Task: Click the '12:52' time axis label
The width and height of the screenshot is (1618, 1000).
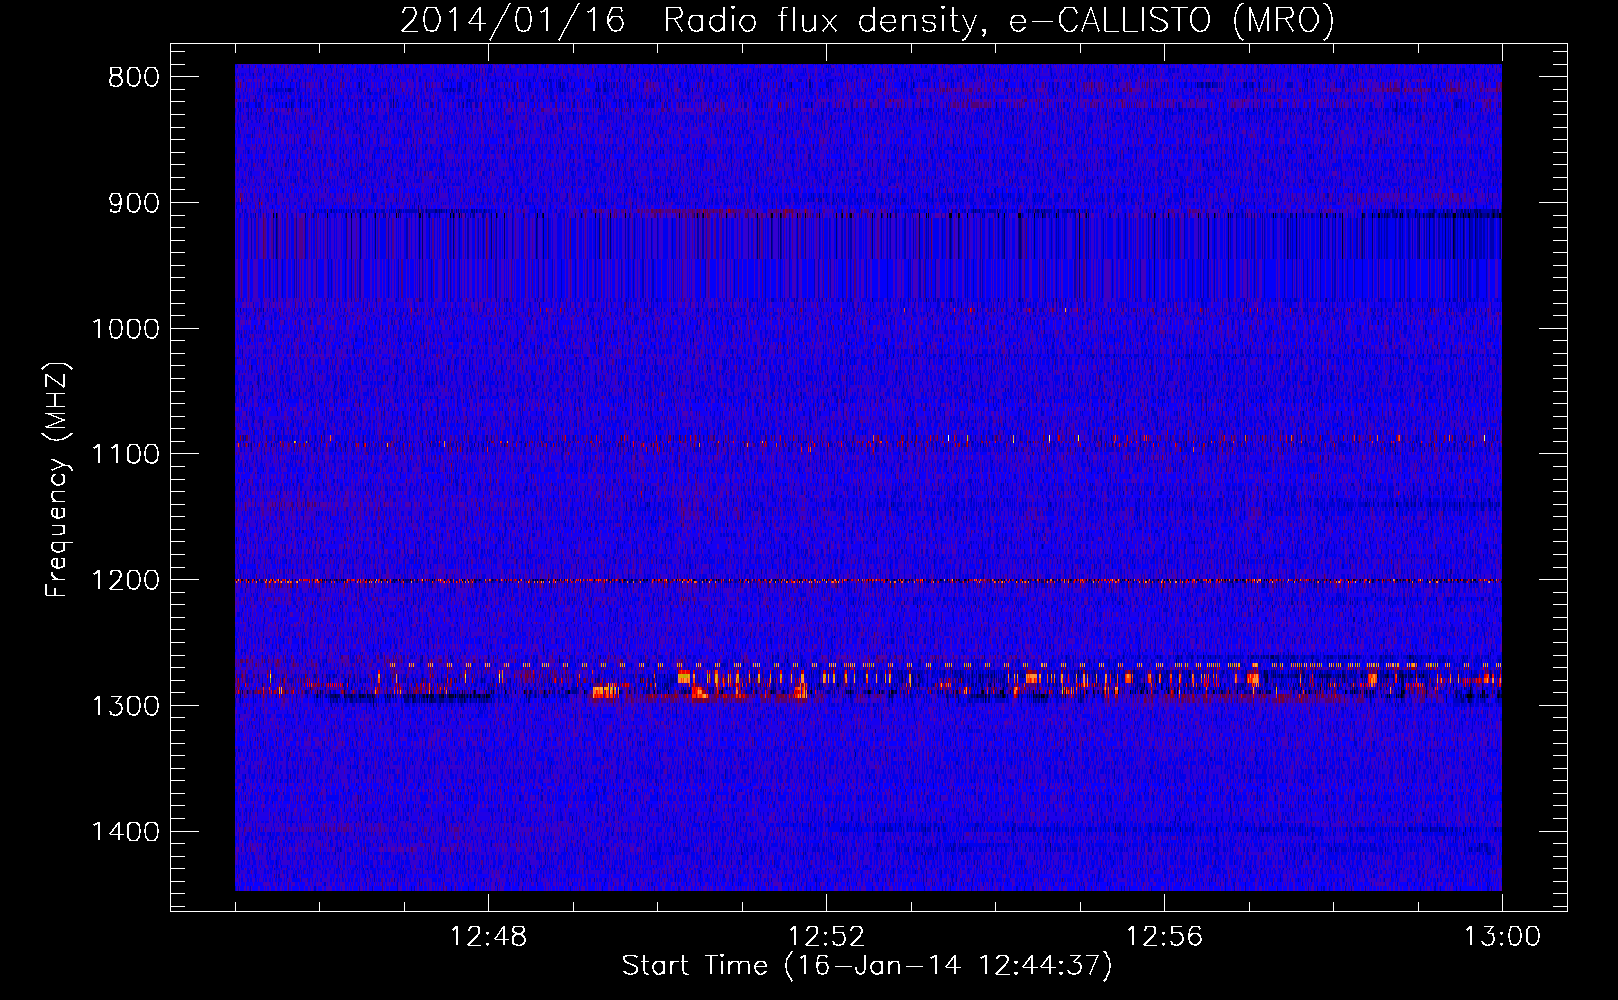Action: tap(826, 937)
